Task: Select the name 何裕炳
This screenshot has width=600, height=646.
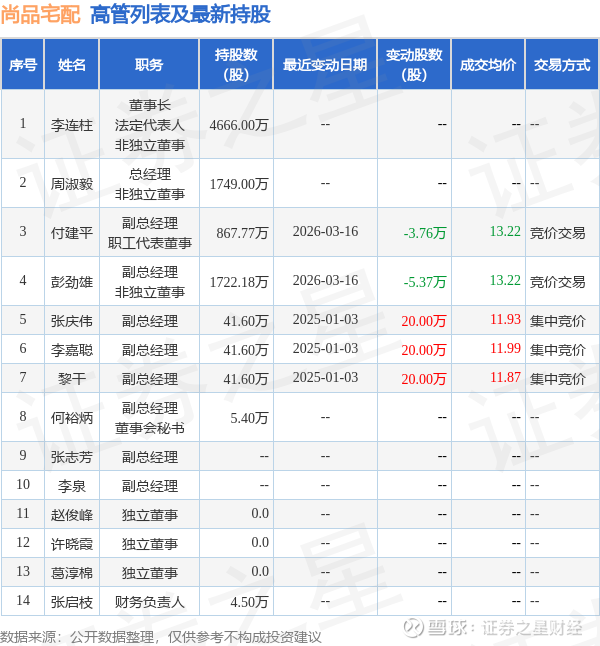Action: (72, 418)
